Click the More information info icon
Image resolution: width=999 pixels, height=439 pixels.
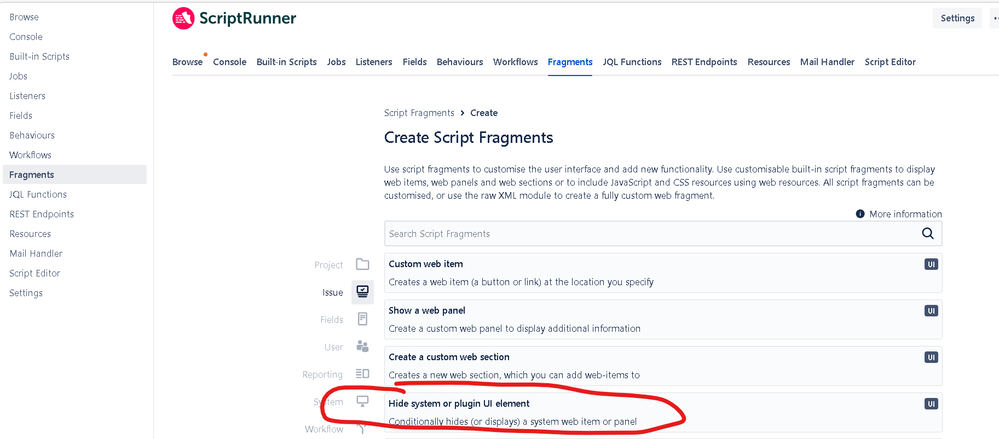click(860, 214)
